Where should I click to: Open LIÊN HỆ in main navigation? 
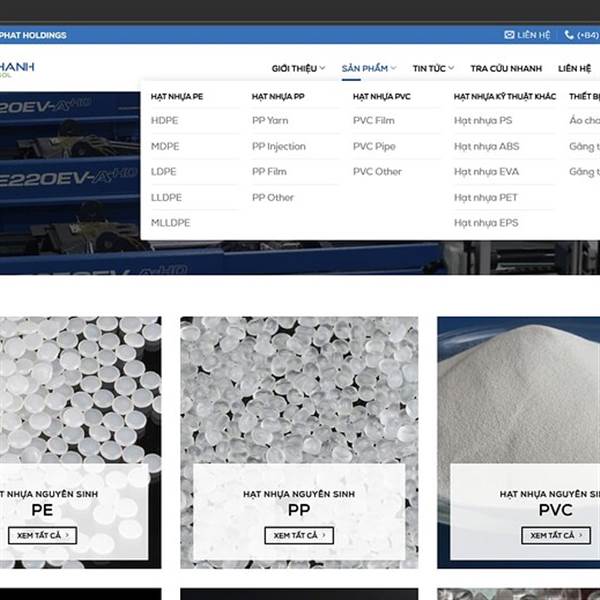pyautogui.click(x=574, y=68)
